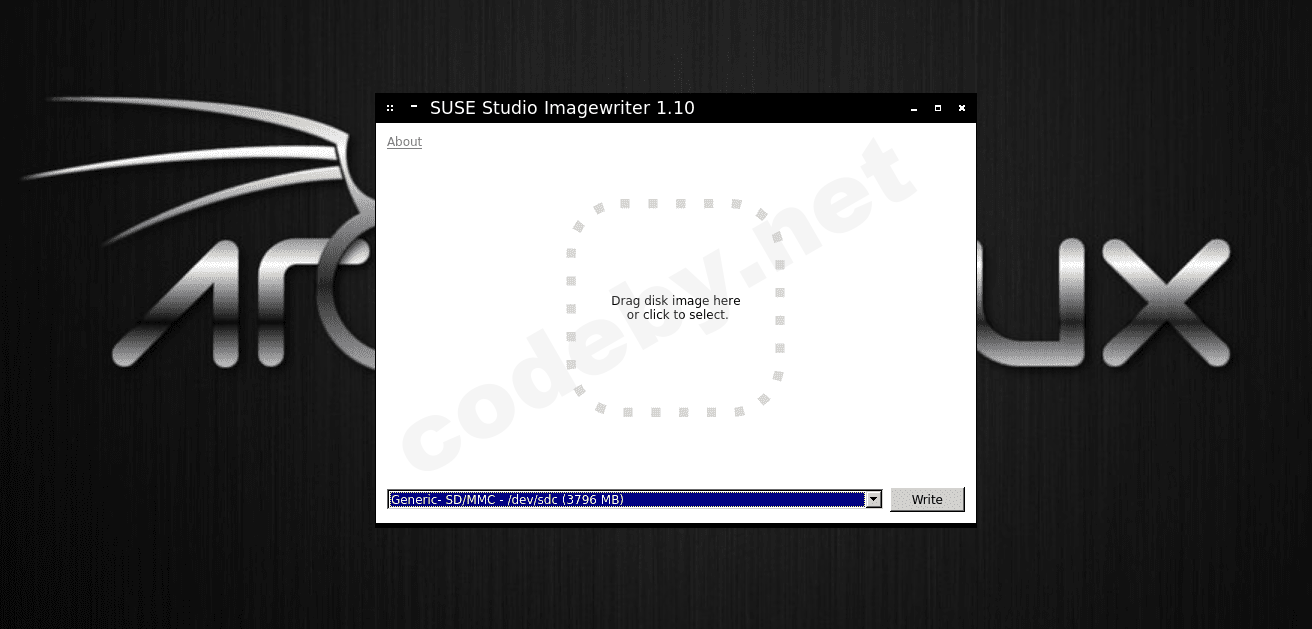Close the SUSE Studio Imagewriter window
1312x629 pixels.
(962, 108)
